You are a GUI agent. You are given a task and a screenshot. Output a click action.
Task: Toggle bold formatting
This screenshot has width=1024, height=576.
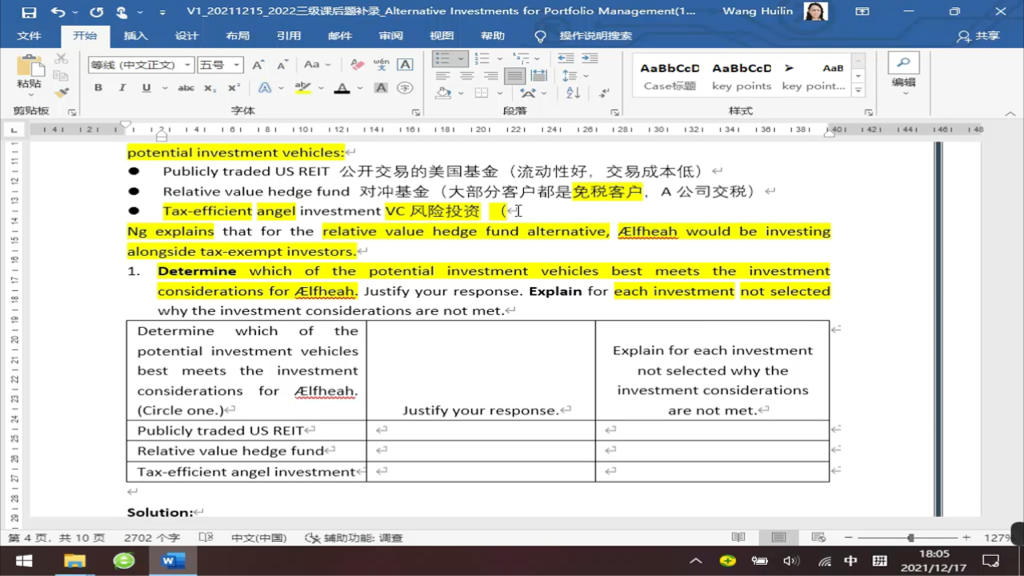(x=98, y=88)
